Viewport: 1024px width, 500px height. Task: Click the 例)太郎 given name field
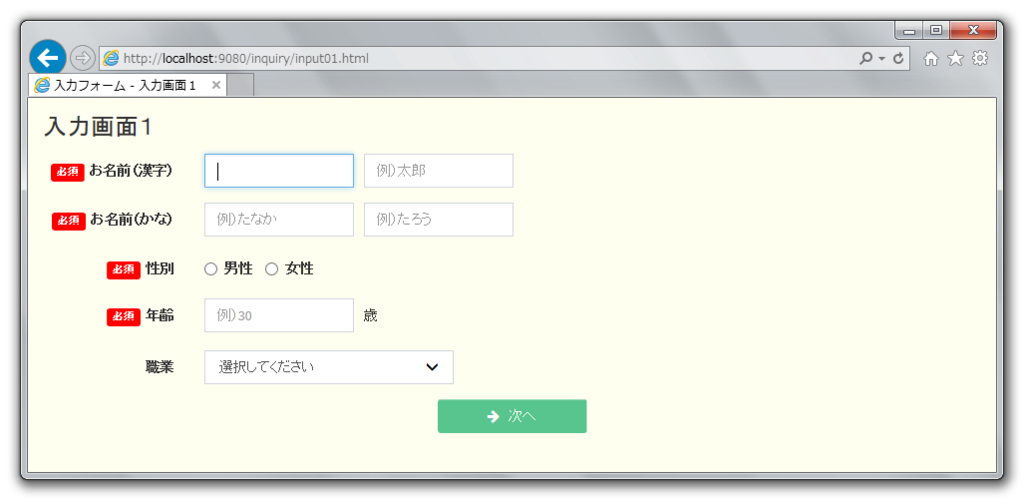[x=438, y=171]
